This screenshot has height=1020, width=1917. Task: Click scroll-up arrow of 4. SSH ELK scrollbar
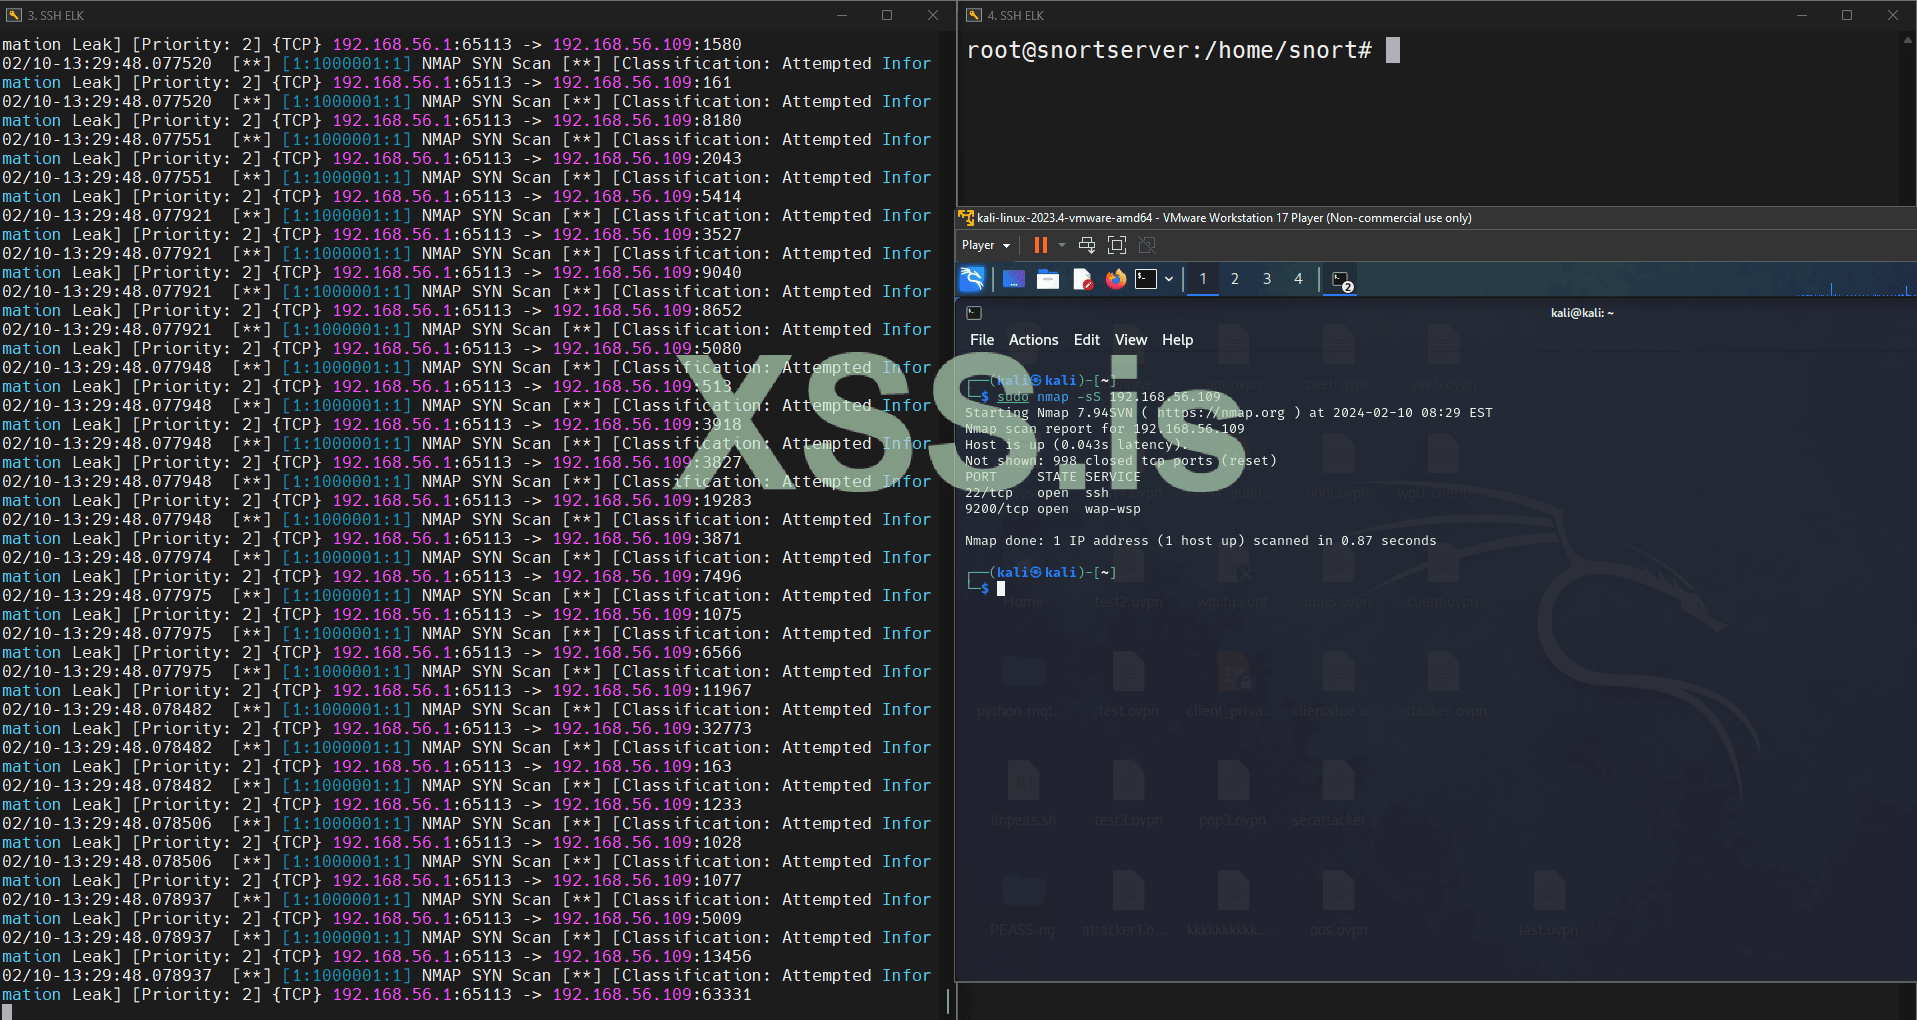(x=1909, y=40)
